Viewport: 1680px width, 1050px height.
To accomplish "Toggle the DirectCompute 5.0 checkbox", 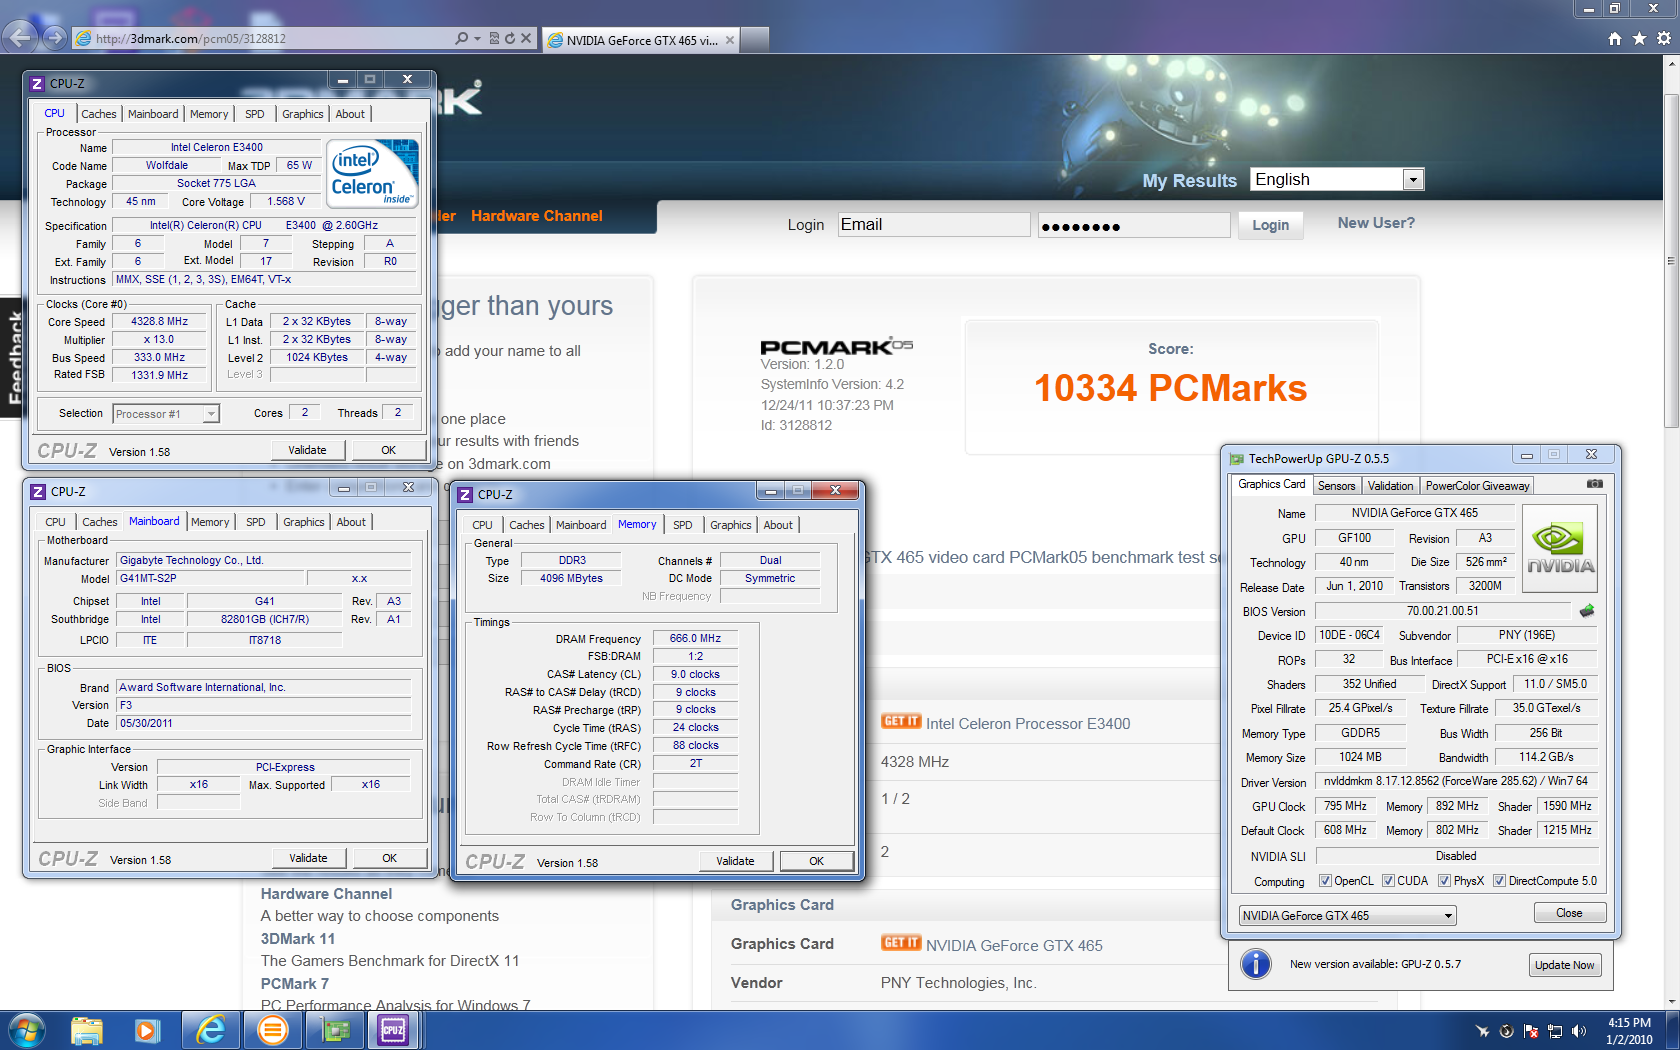I will pos(1499,881).
